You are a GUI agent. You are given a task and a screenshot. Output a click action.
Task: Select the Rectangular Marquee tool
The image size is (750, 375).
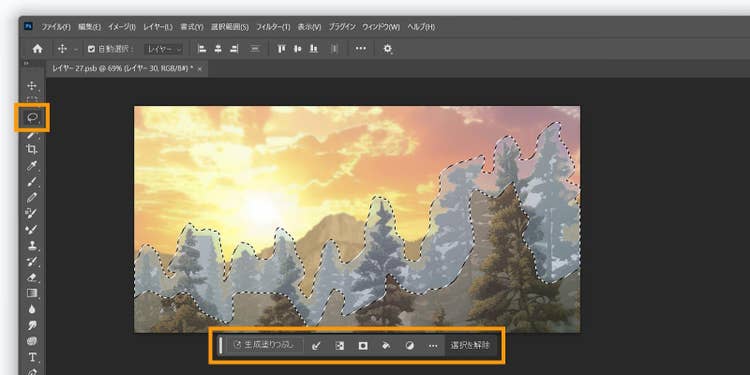32,99
